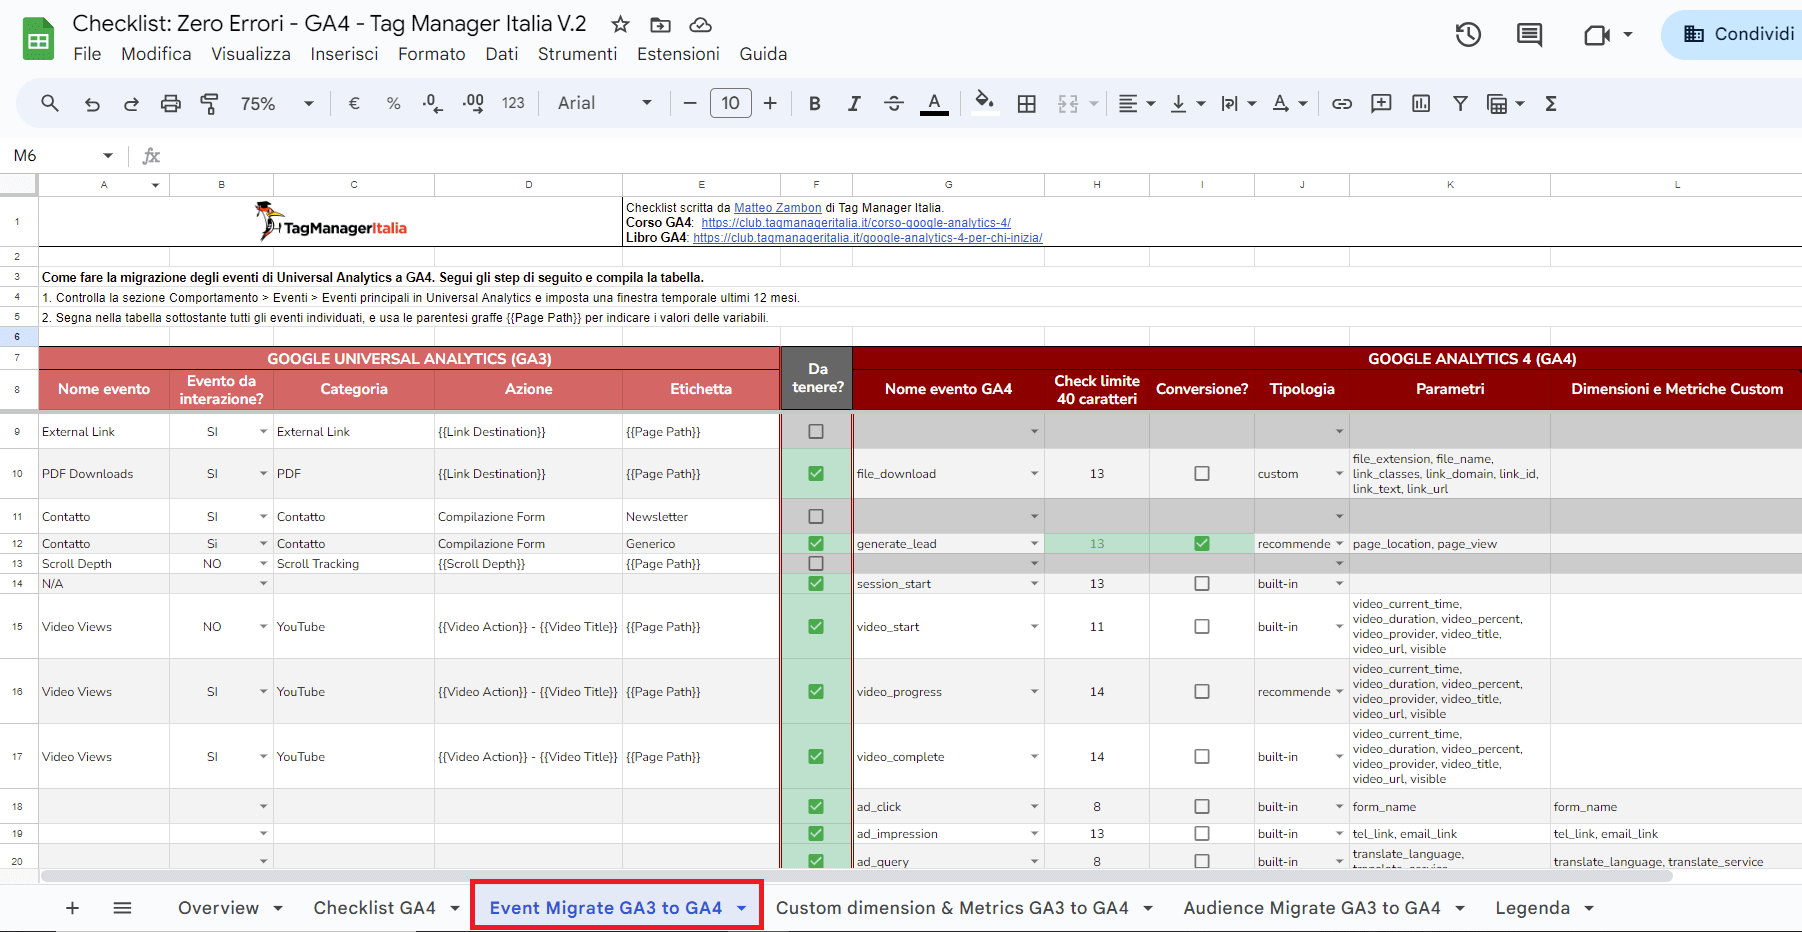Open Matteo Zambon link
Screen dimensions: 1802x932
point(778,208)
